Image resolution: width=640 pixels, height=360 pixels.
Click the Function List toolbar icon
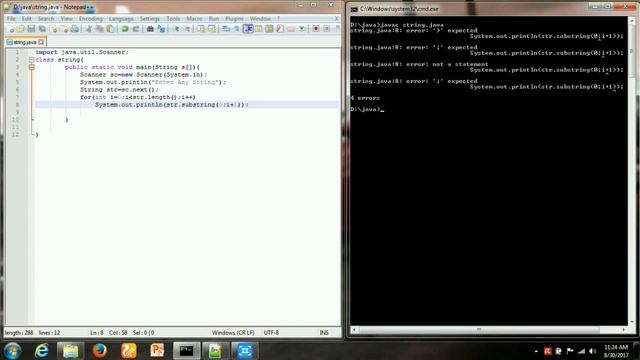(280, 29)
